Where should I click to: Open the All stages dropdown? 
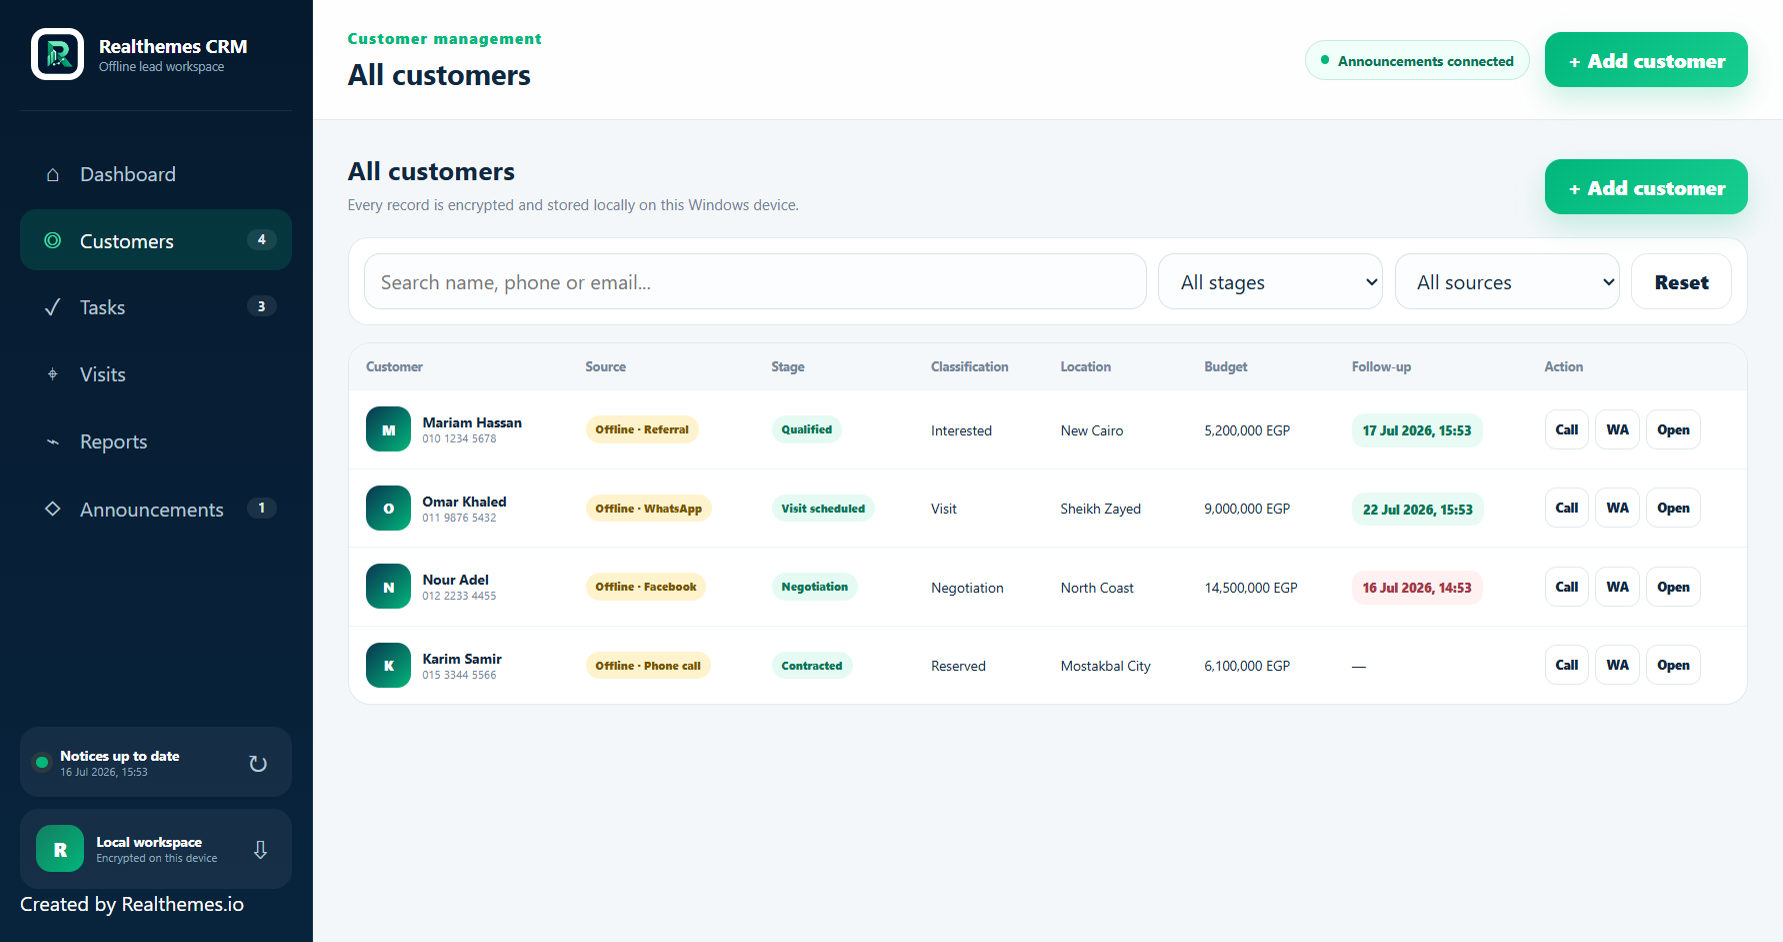coord(1270,282)
